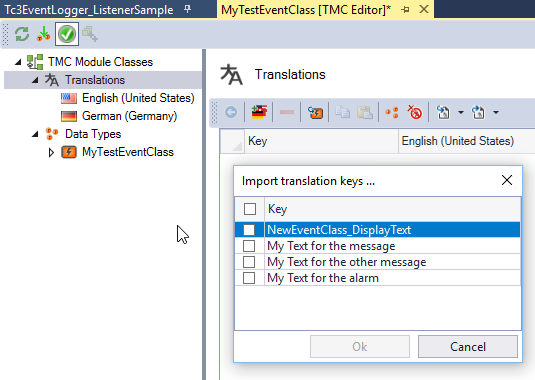Click the large Translations header icon
The image size is (535, 380).
coord(232,74)
